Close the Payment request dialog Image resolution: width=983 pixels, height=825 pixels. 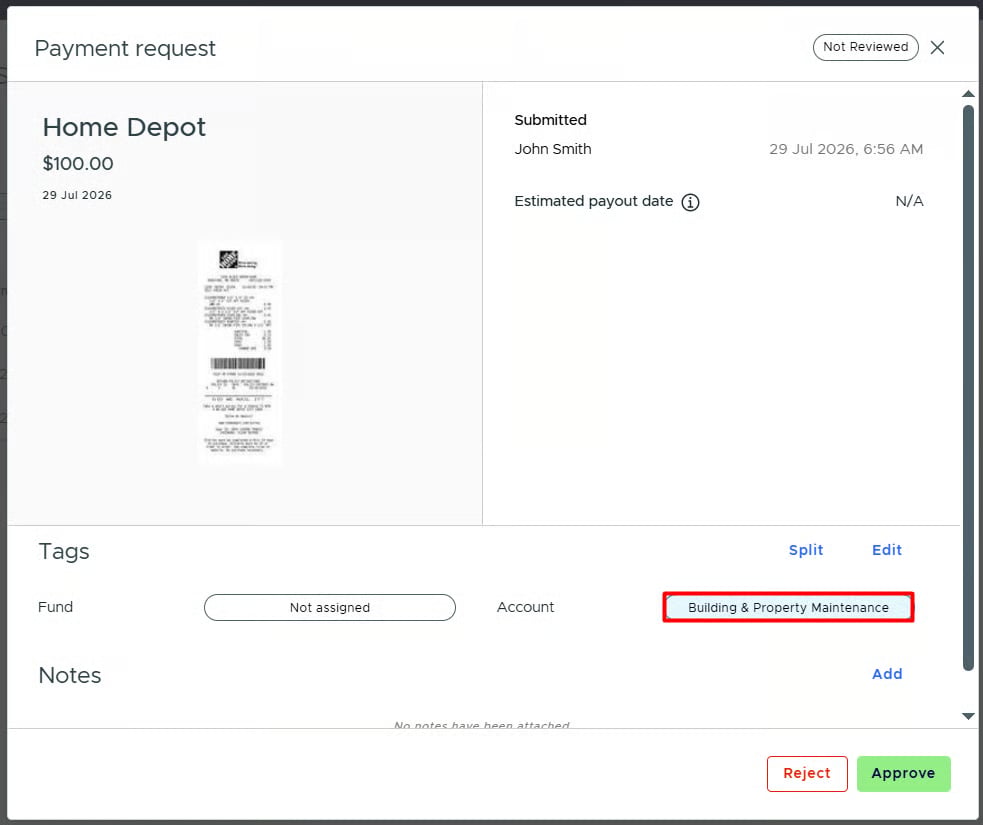click(937, 48)
